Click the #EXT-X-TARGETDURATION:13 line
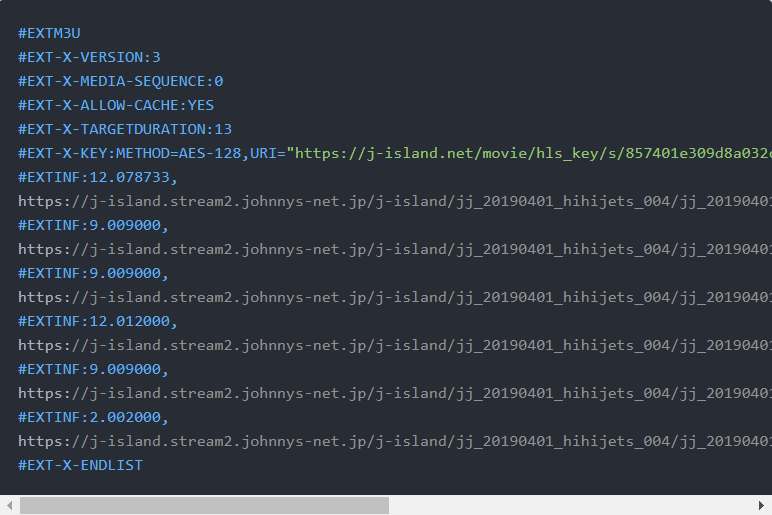Image resolution: width=772 pixels, height=515 pixels. [x=125, y=129]
